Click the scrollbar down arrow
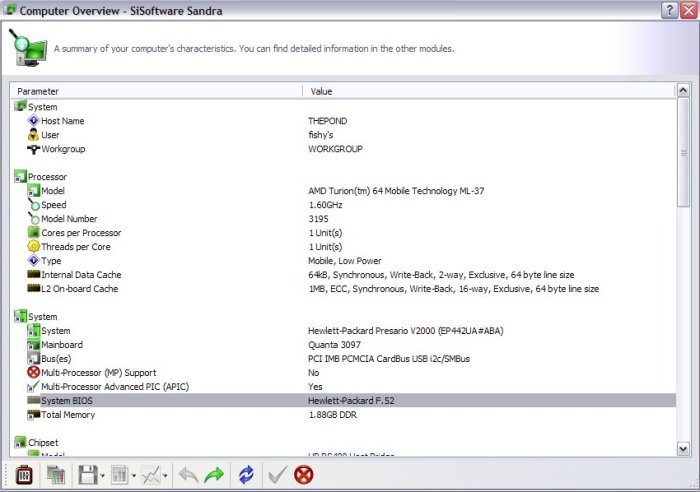700x492 pixels. (683, 449)
